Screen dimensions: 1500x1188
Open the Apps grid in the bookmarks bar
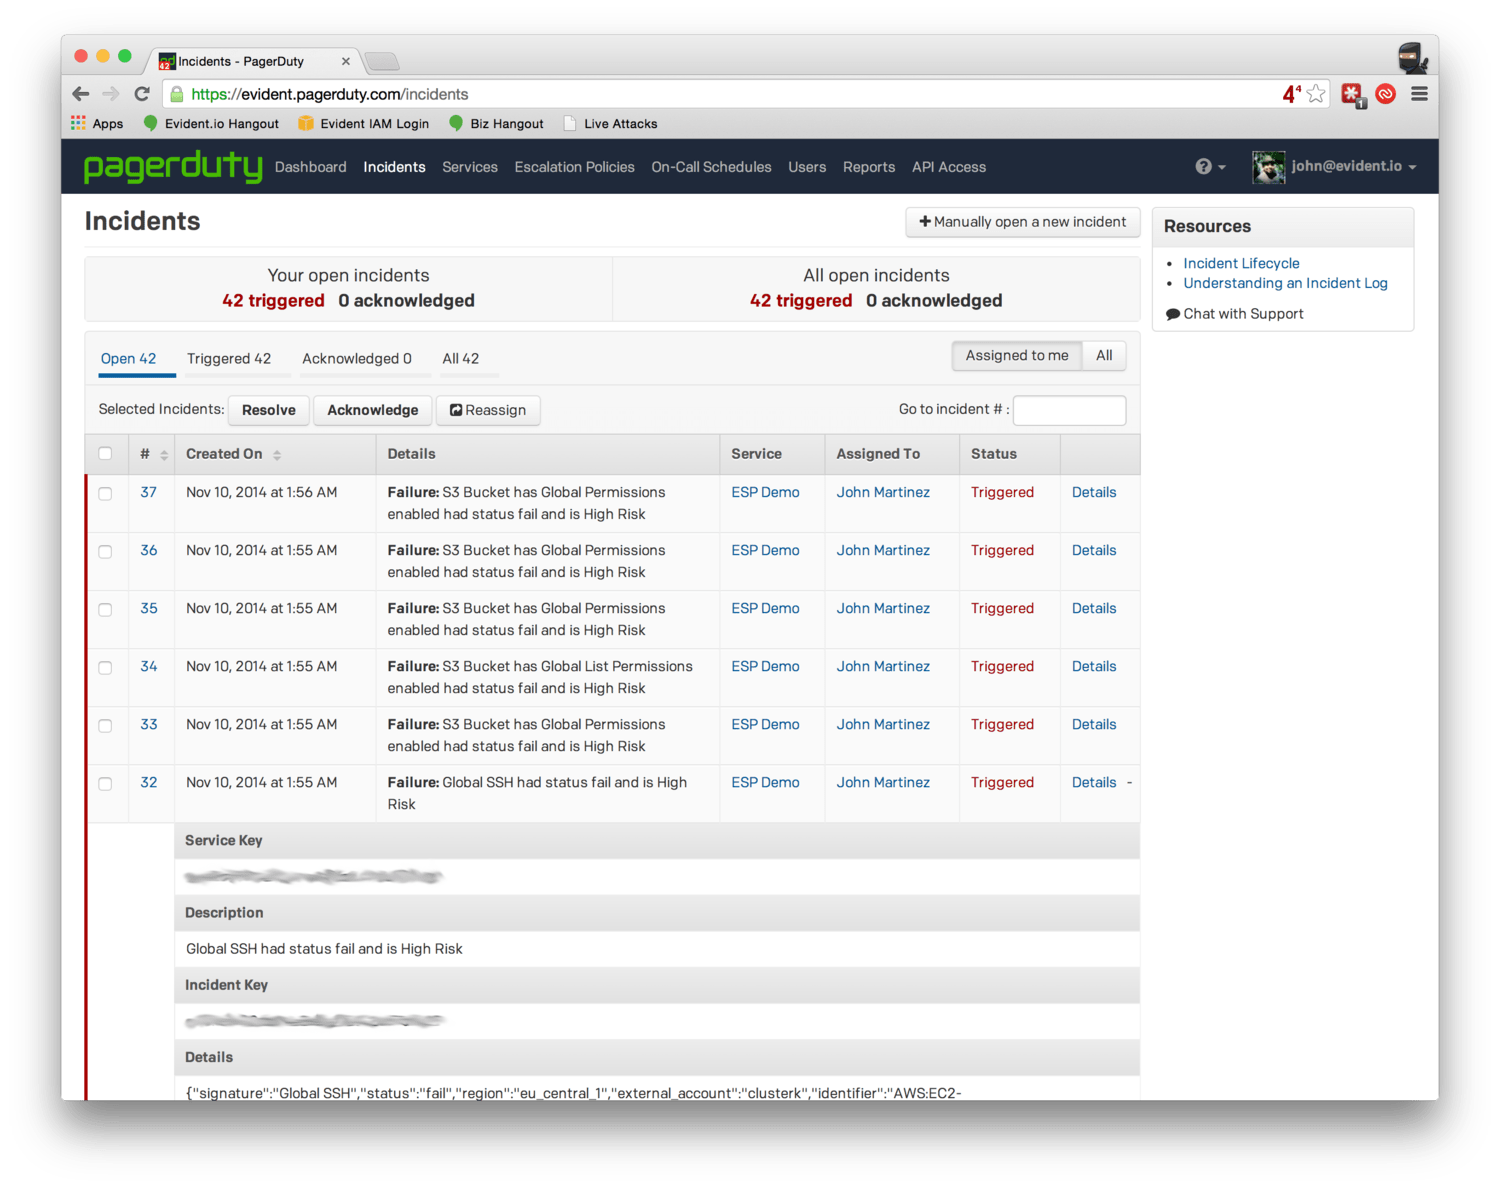pos(97,124)
